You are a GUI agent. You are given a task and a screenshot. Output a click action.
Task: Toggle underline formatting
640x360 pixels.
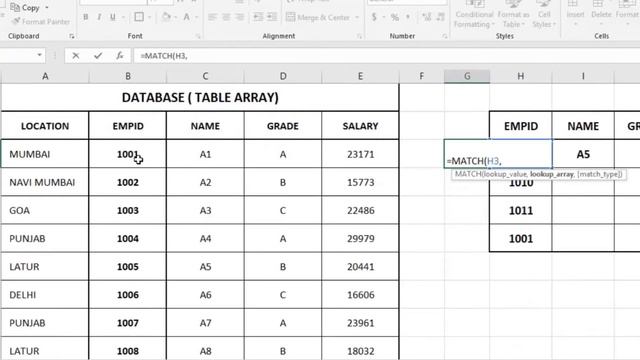point(113,17)
